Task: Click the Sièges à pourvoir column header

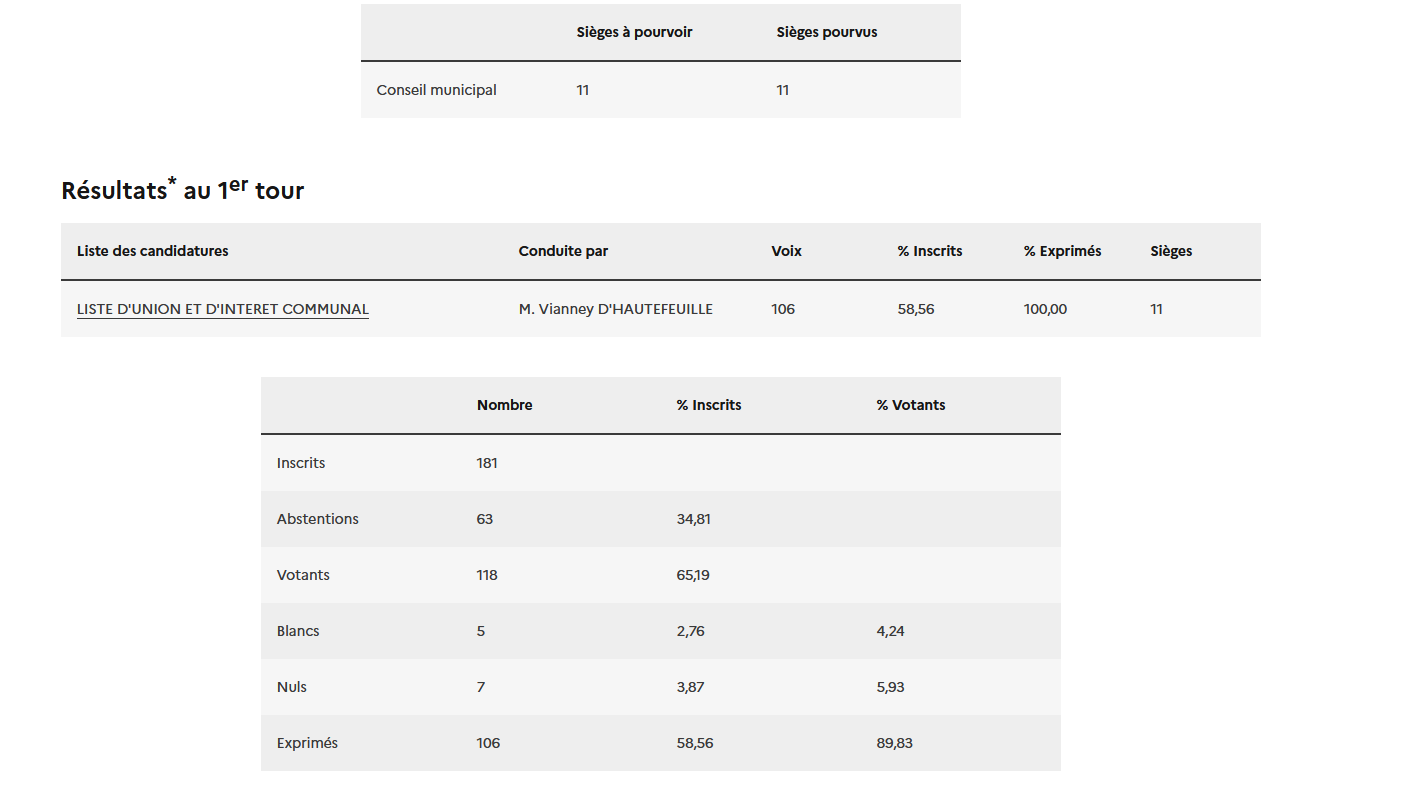Action: click(x=634, y=32)
